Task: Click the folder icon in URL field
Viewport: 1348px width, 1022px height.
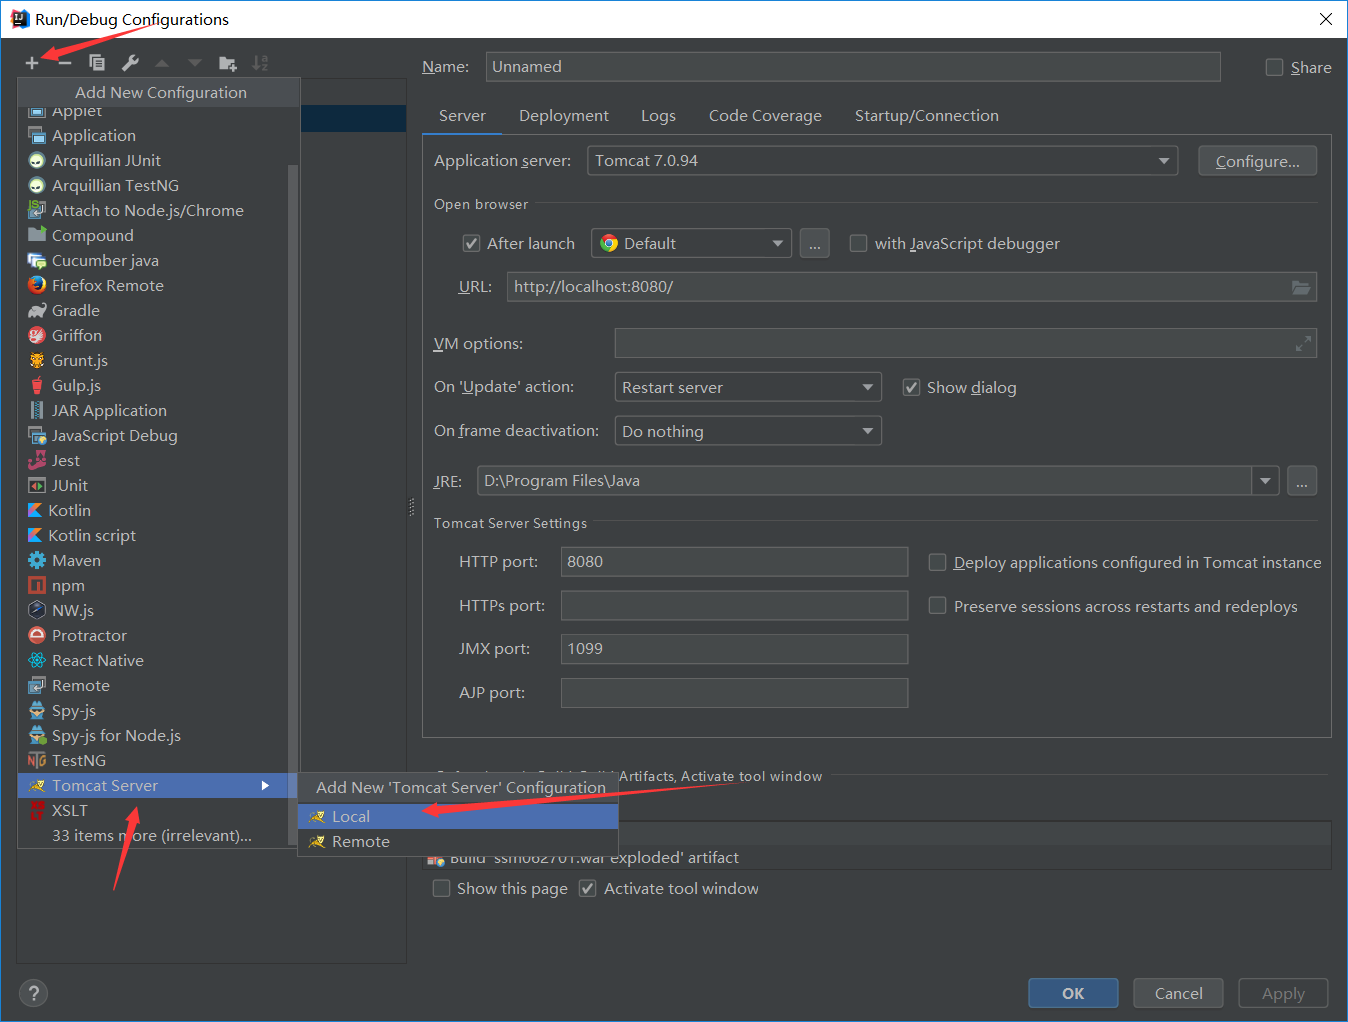Action: click(x=1300, y=287)
